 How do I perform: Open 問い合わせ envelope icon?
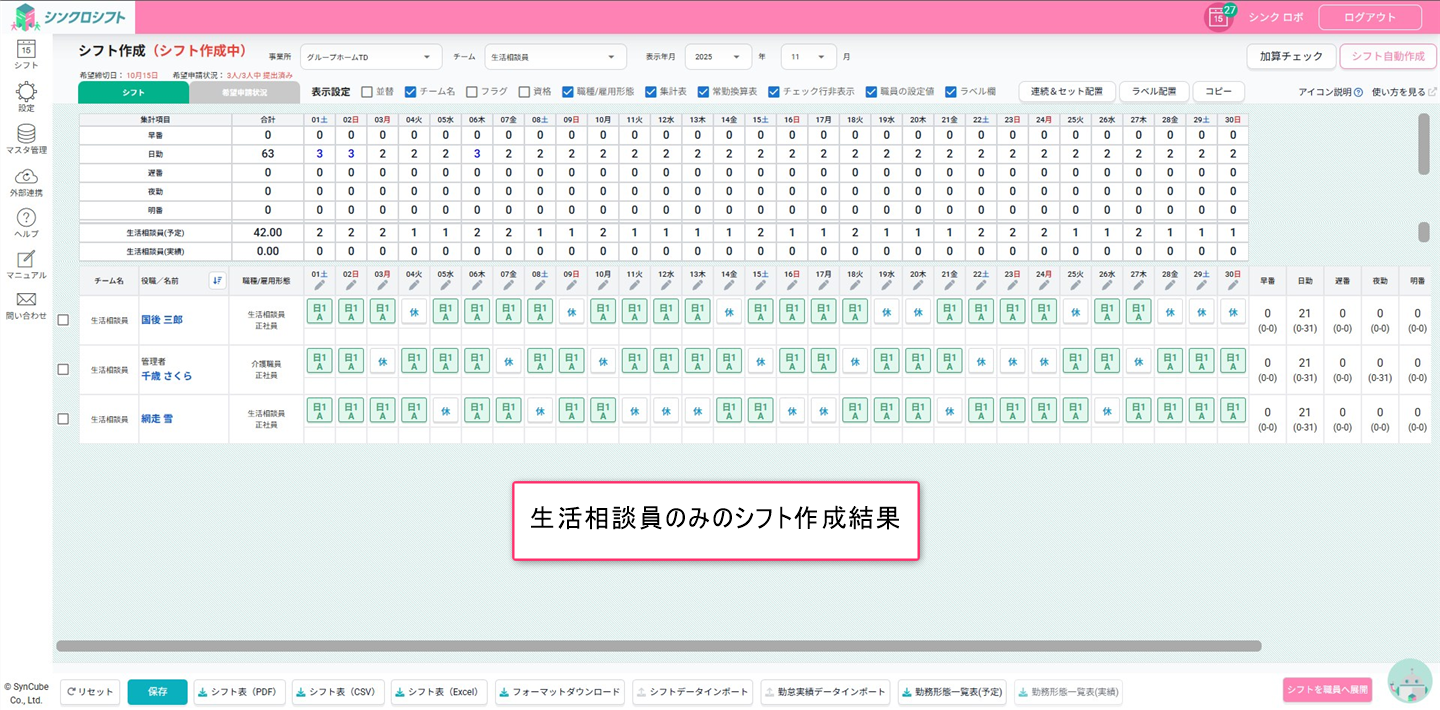click(x=26, y=300)
